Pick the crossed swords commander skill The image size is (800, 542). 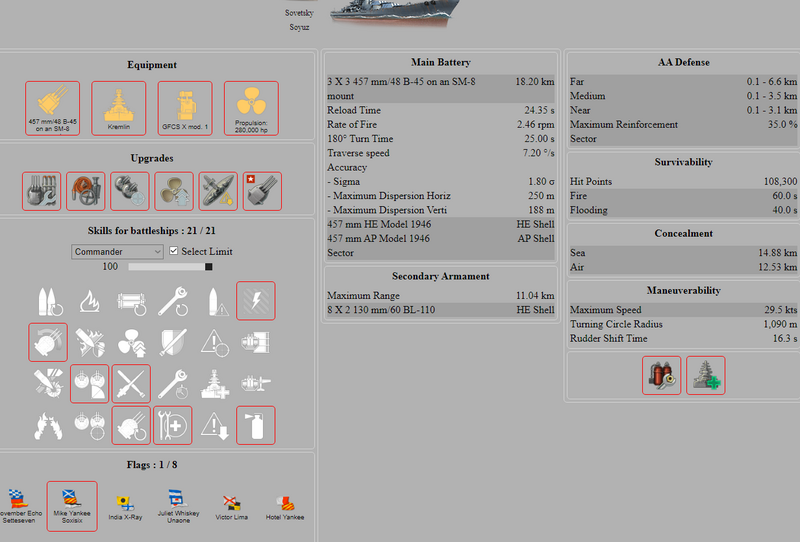click(130, 384)
